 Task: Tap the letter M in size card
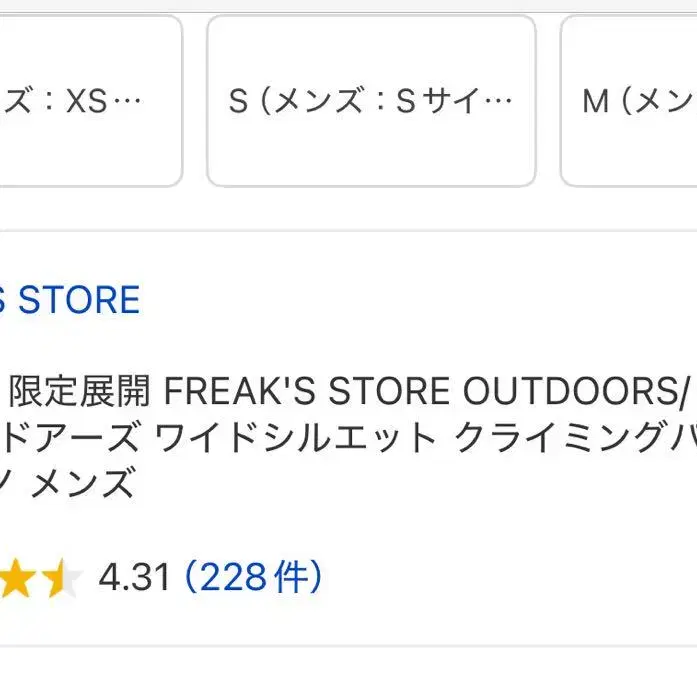pos(596,101)
